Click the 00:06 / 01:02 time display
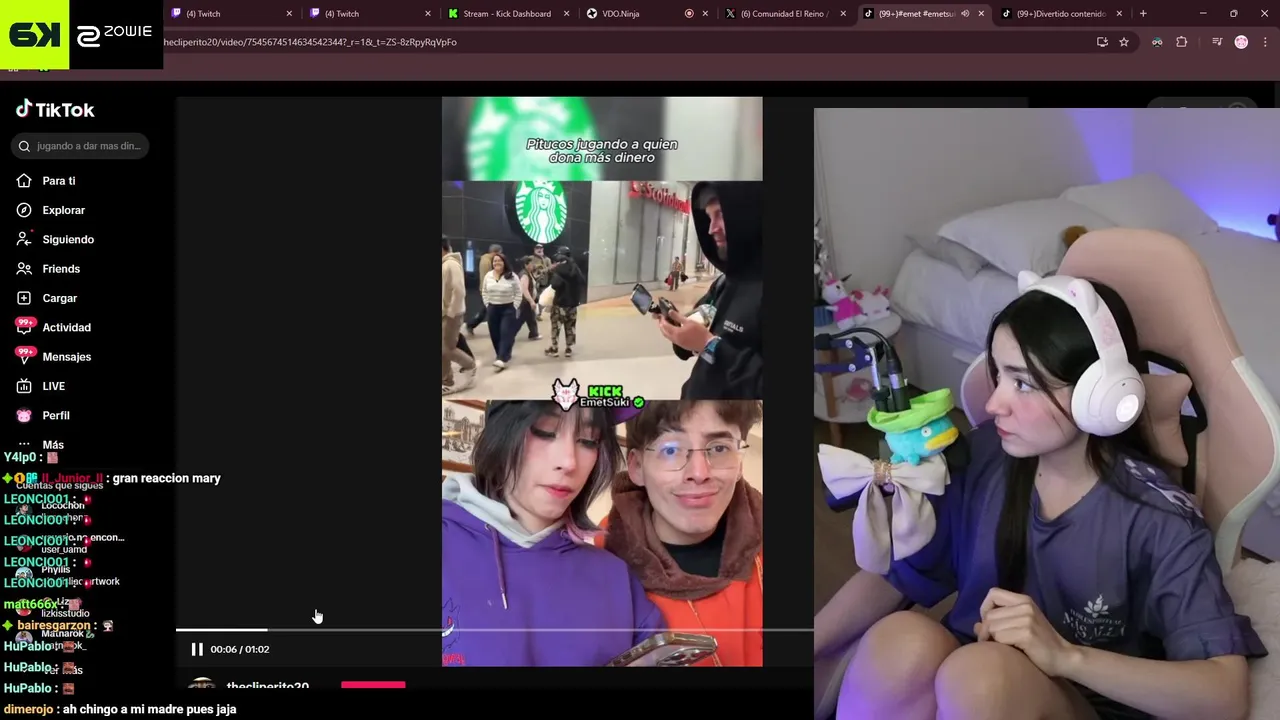Image resolution: width=1280 pixels, height=720 pixels. pos(240,649)
